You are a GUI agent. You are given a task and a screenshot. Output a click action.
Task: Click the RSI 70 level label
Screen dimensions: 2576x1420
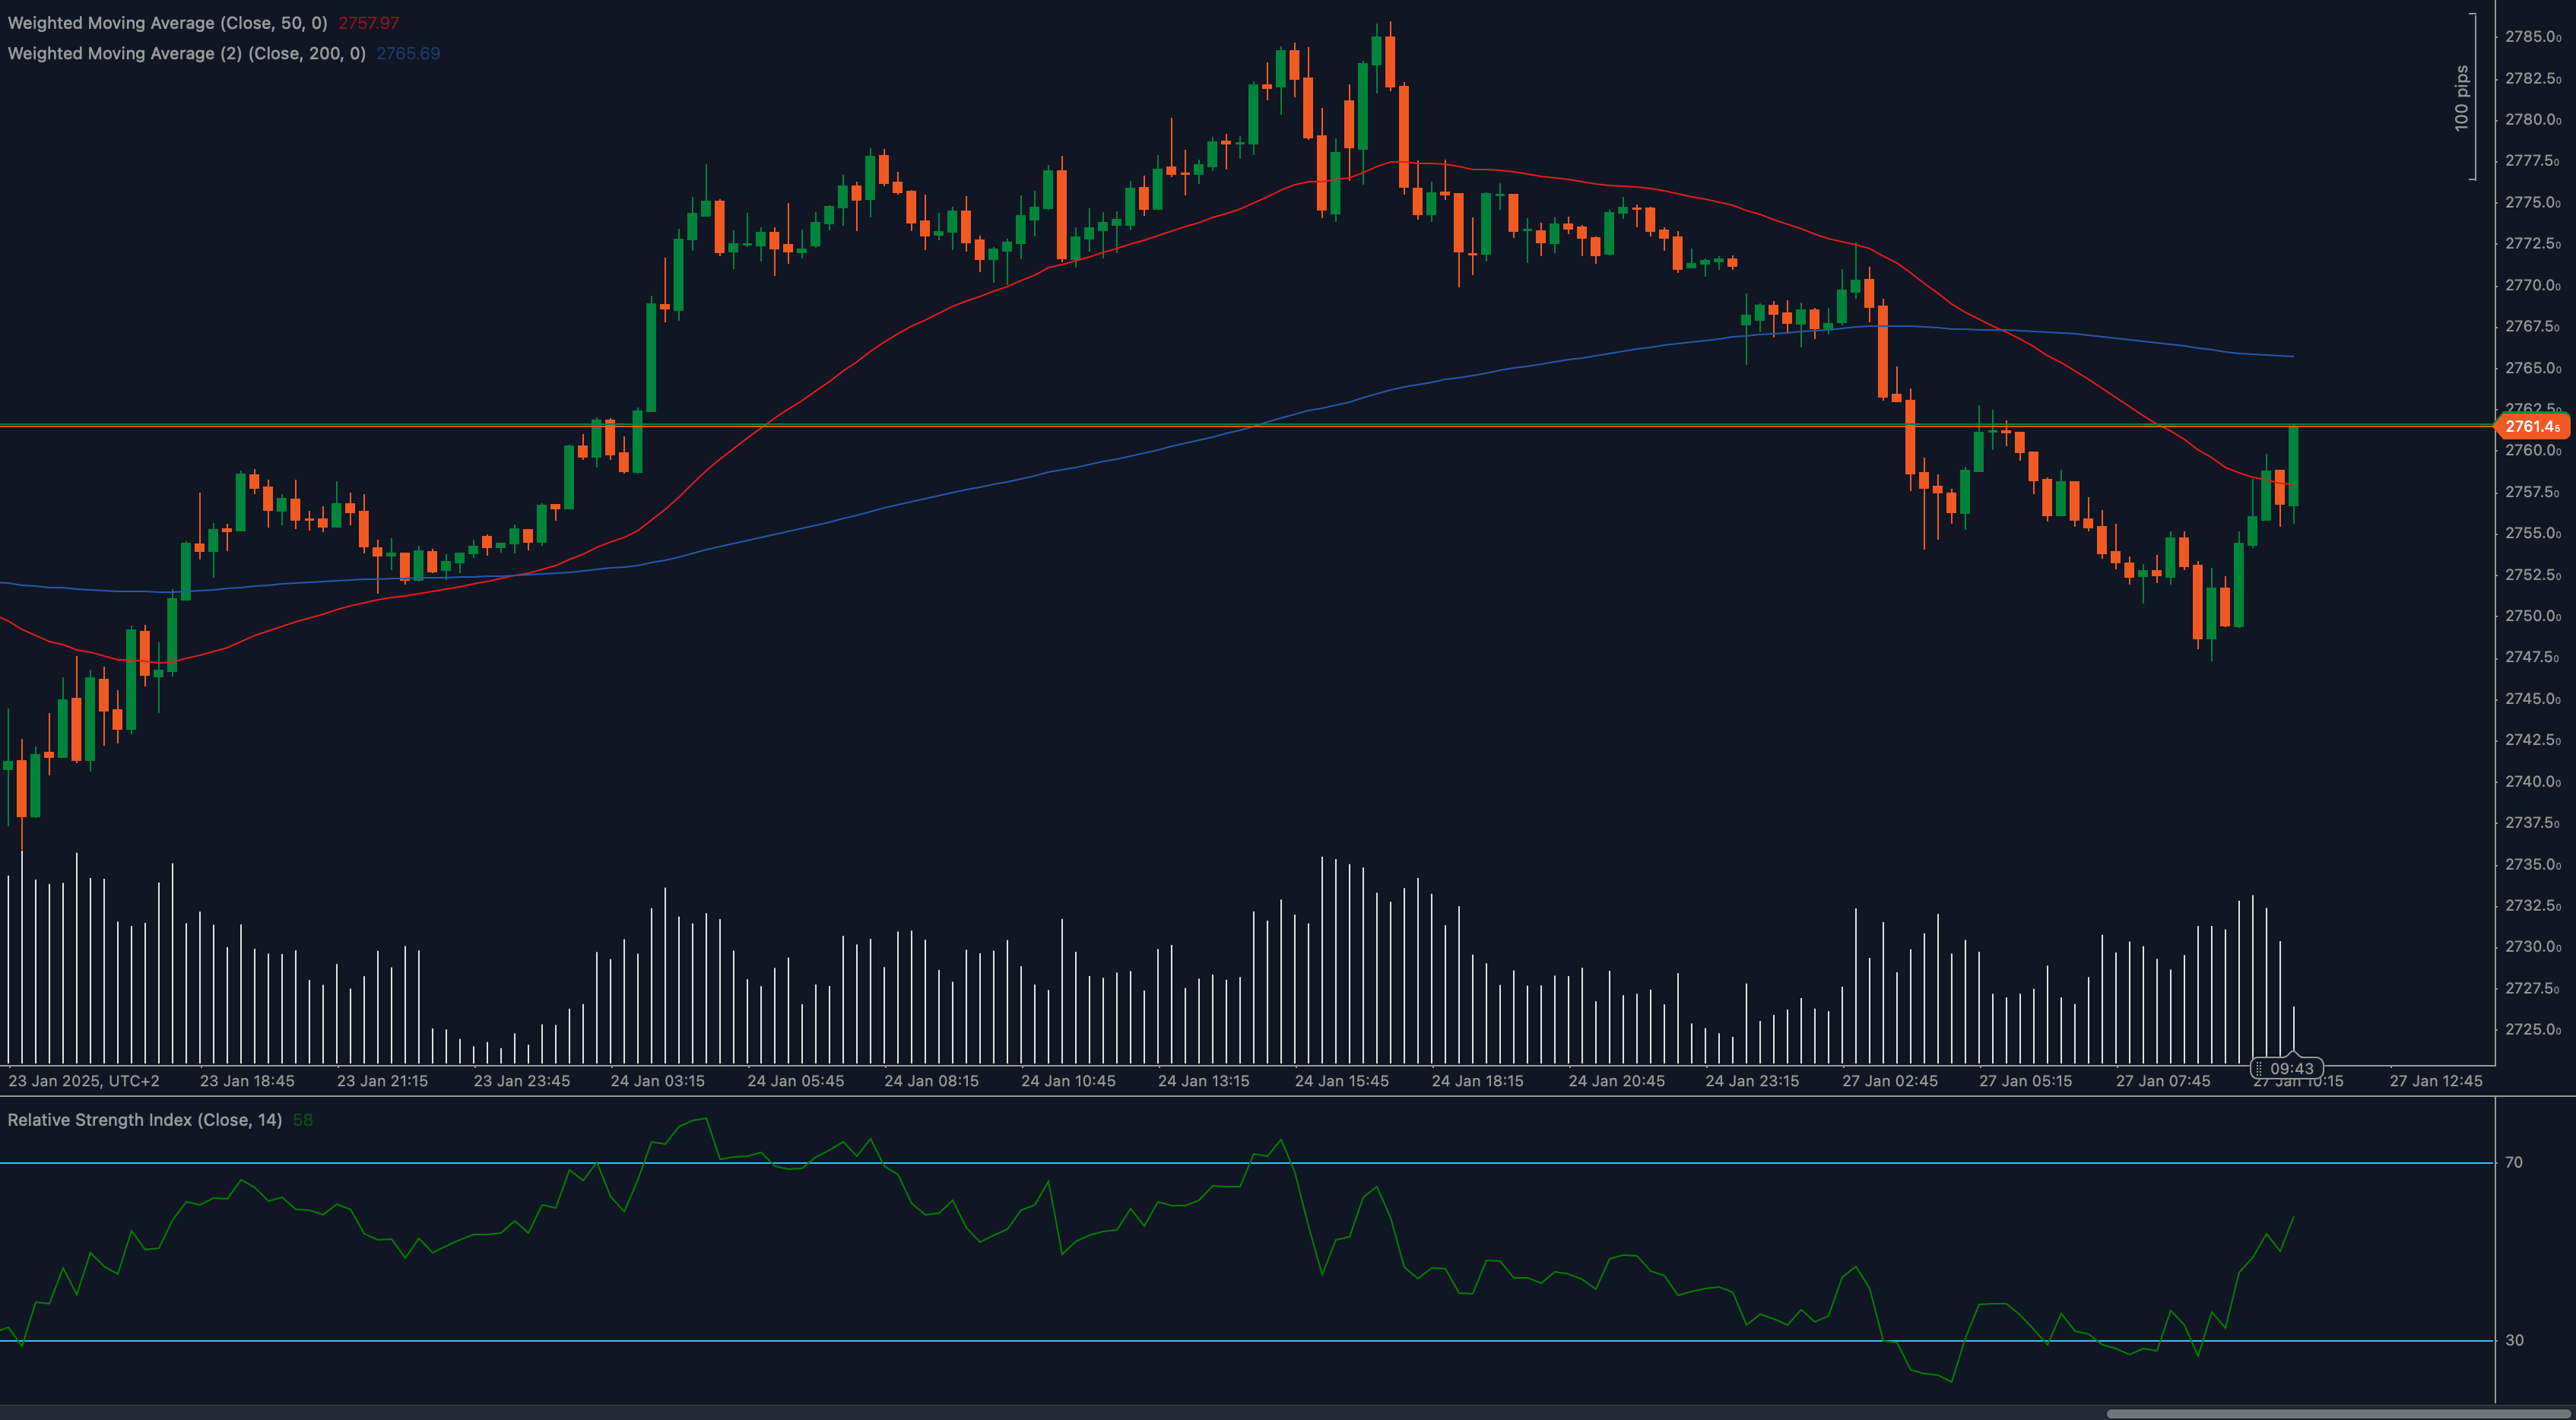[2513, 1162]
